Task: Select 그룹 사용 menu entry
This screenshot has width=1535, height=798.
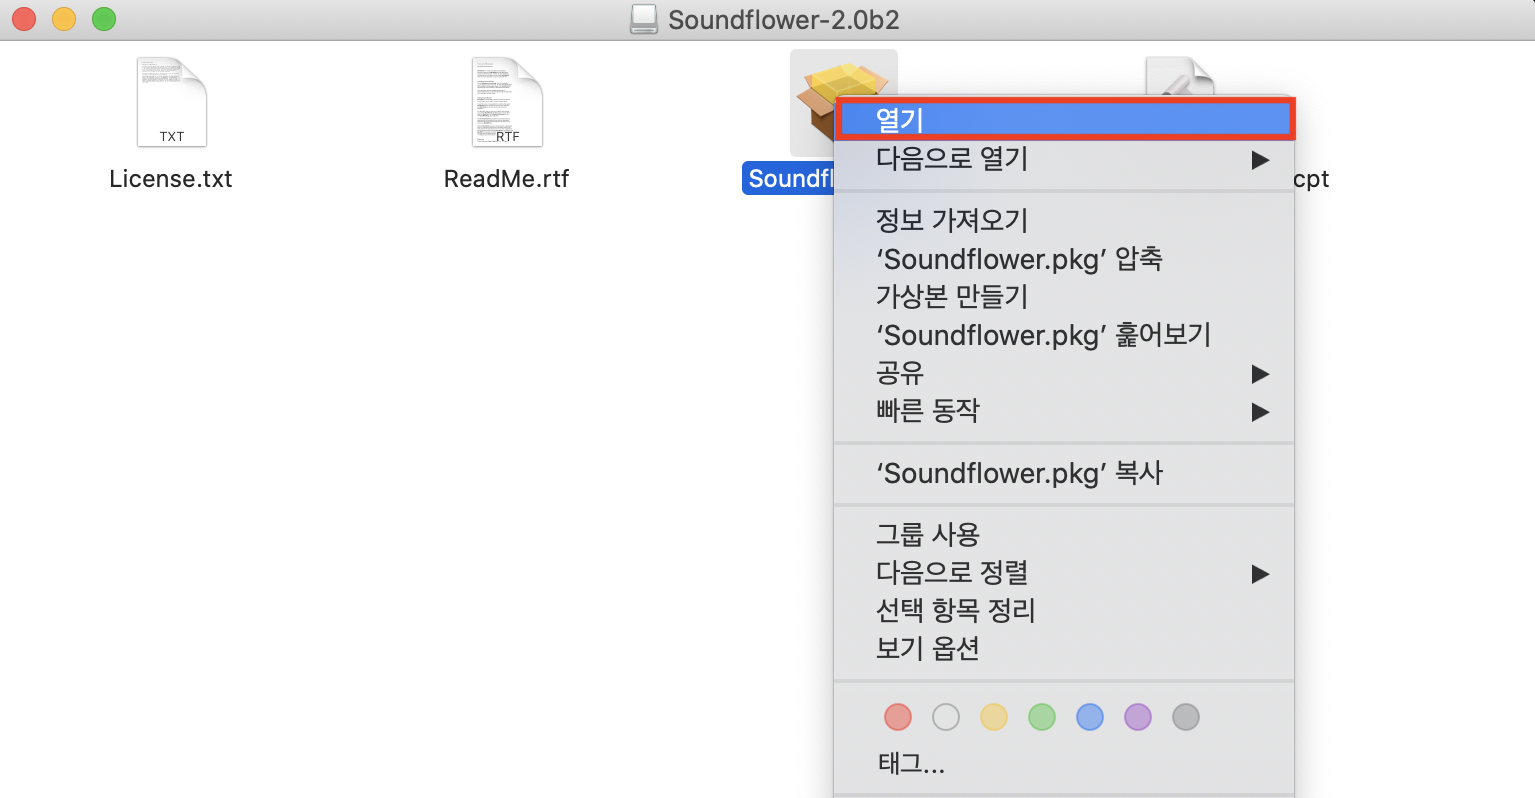Action: [x=1064, y=535]
